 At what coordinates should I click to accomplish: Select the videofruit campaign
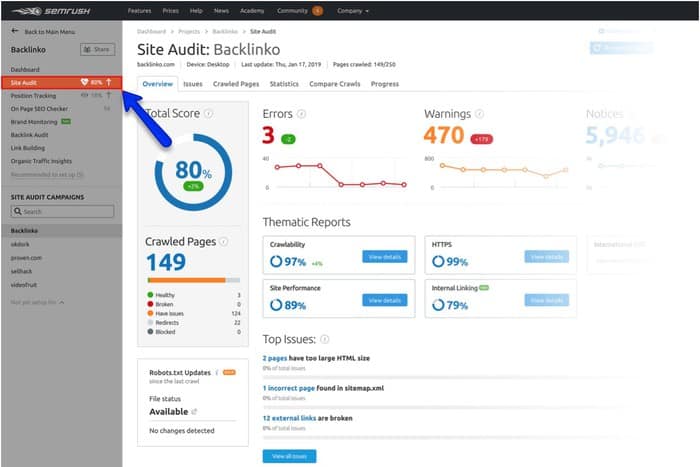tap(24, 284)
